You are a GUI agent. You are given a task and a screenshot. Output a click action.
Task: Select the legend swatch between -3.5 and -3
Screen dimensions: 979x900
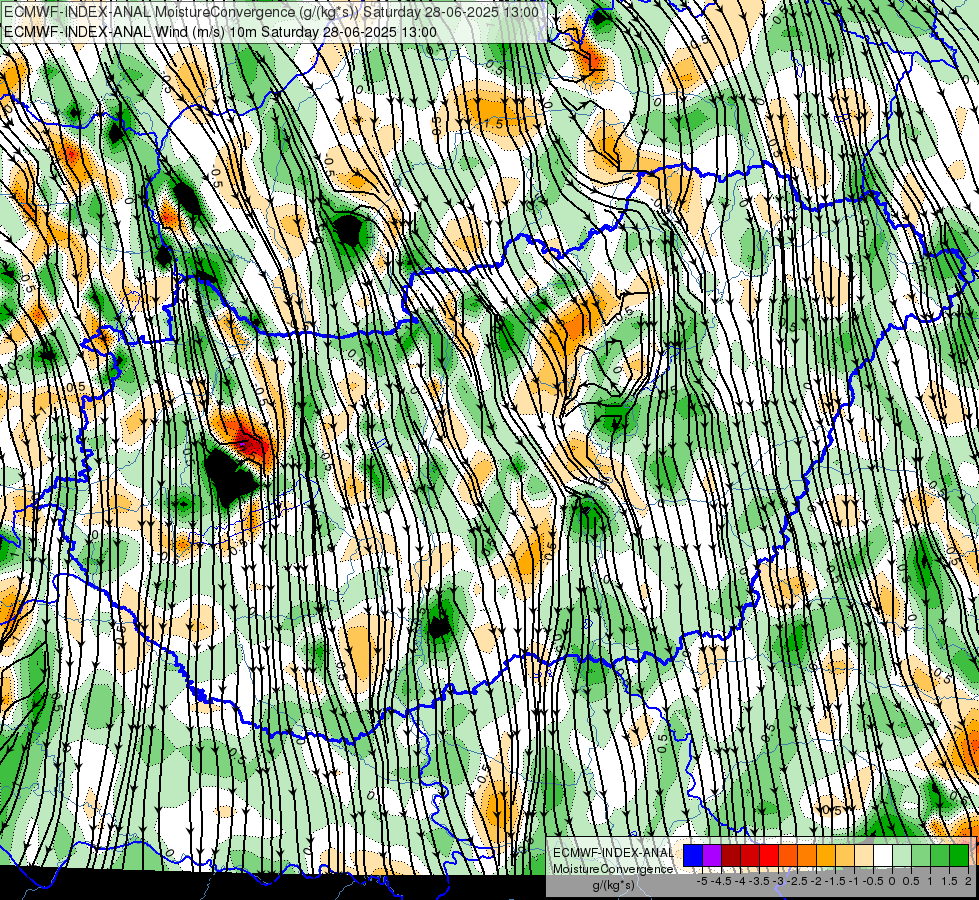769,855
